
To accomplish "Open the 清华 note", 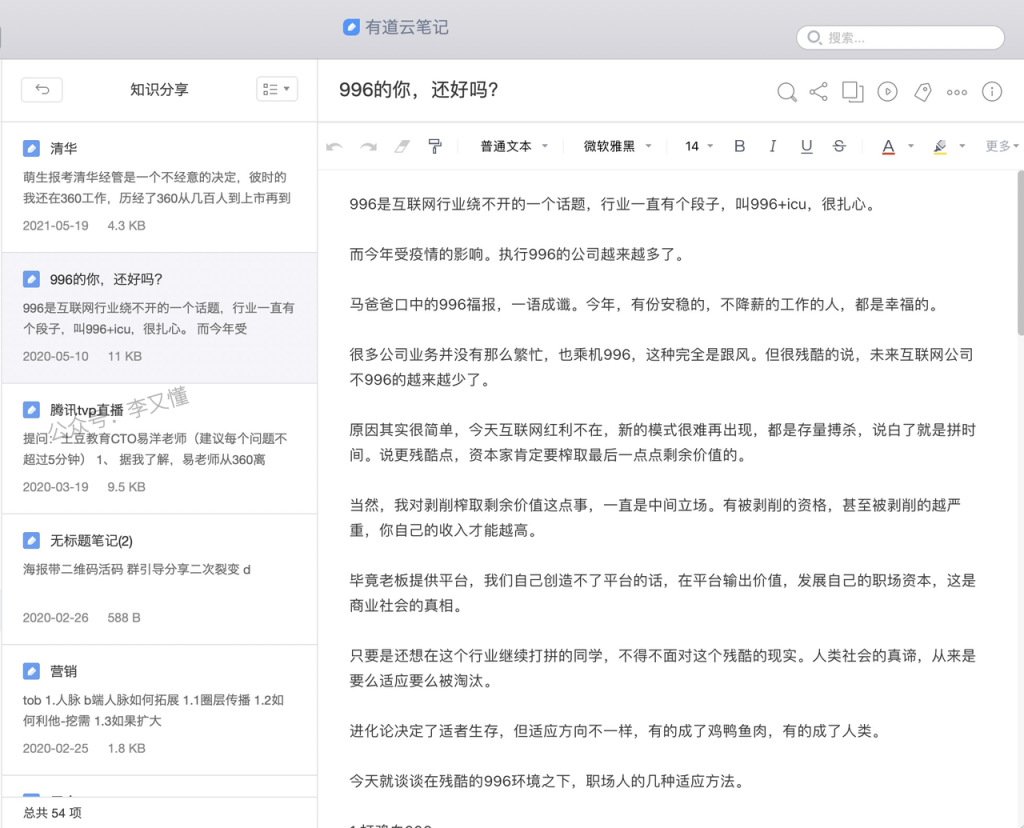I will [159, 187].
